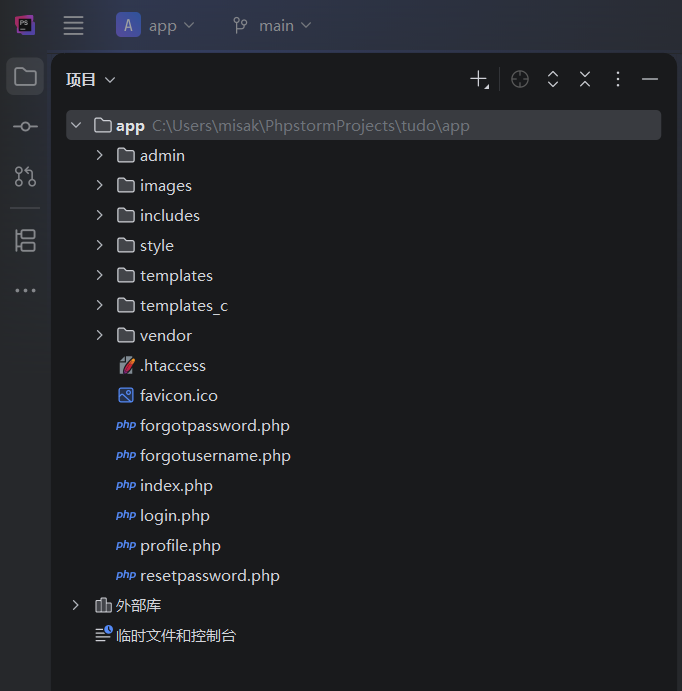682x691 pixels.
Task: Collapse all items in project tree
Action: (x=585, y=79)
